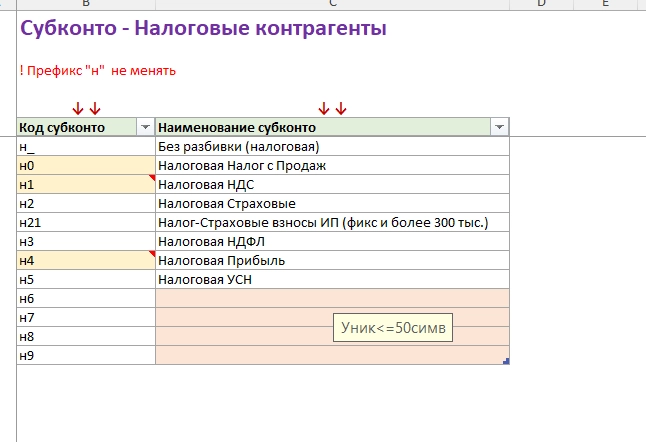Screen dimensions: 646x442
Task: Click the Уник<=50симв tooltip
Action: coord(393,327)
